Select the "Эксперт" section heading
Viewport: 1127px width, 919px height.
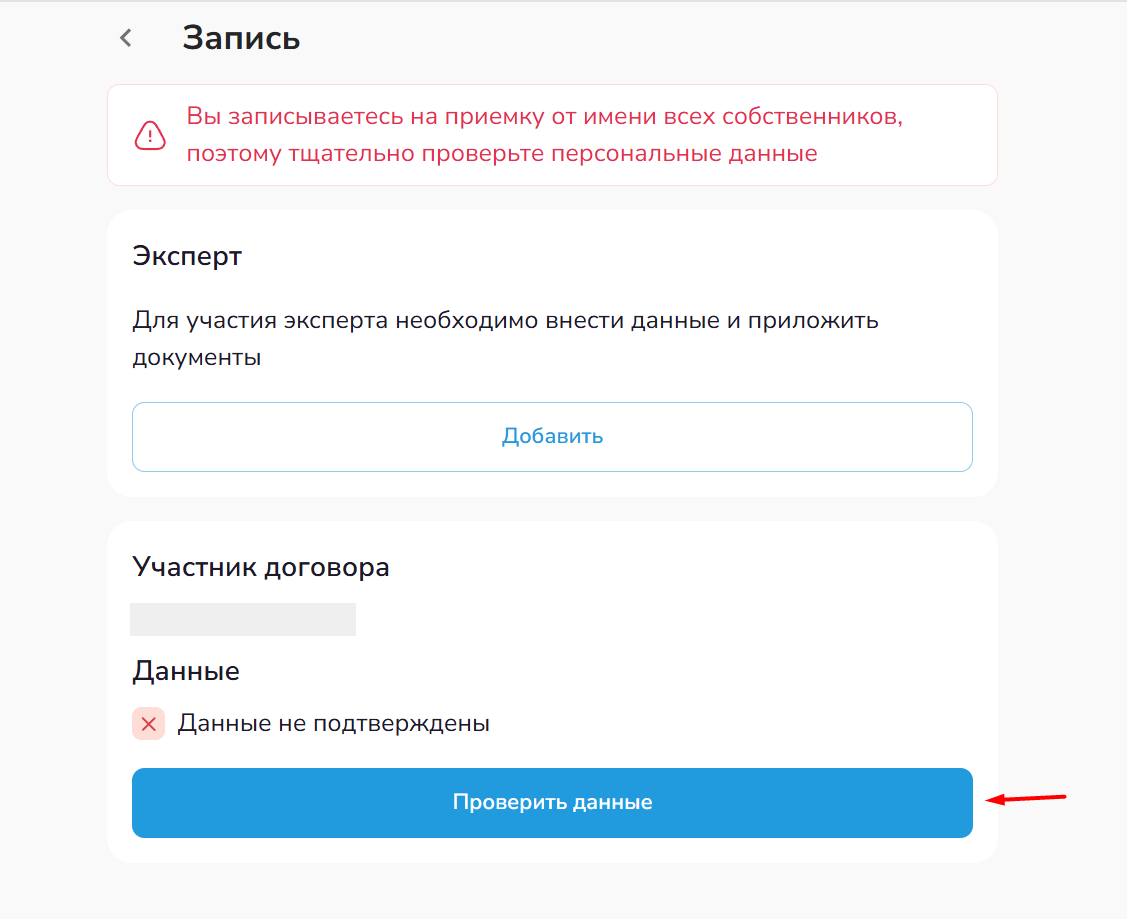pyautogui.click(x=187, y=256)
